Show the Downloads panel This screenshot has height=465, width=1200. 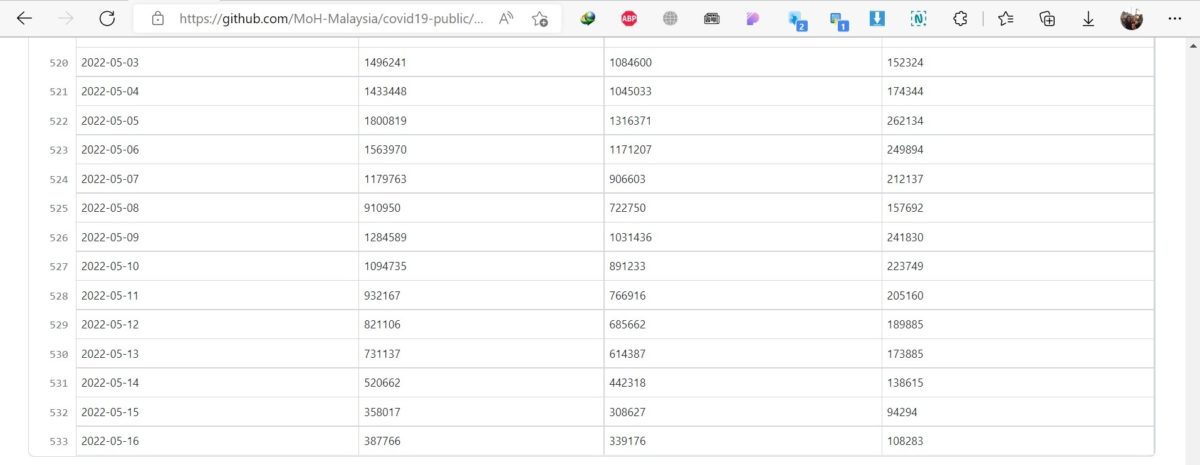point(1088,18)
